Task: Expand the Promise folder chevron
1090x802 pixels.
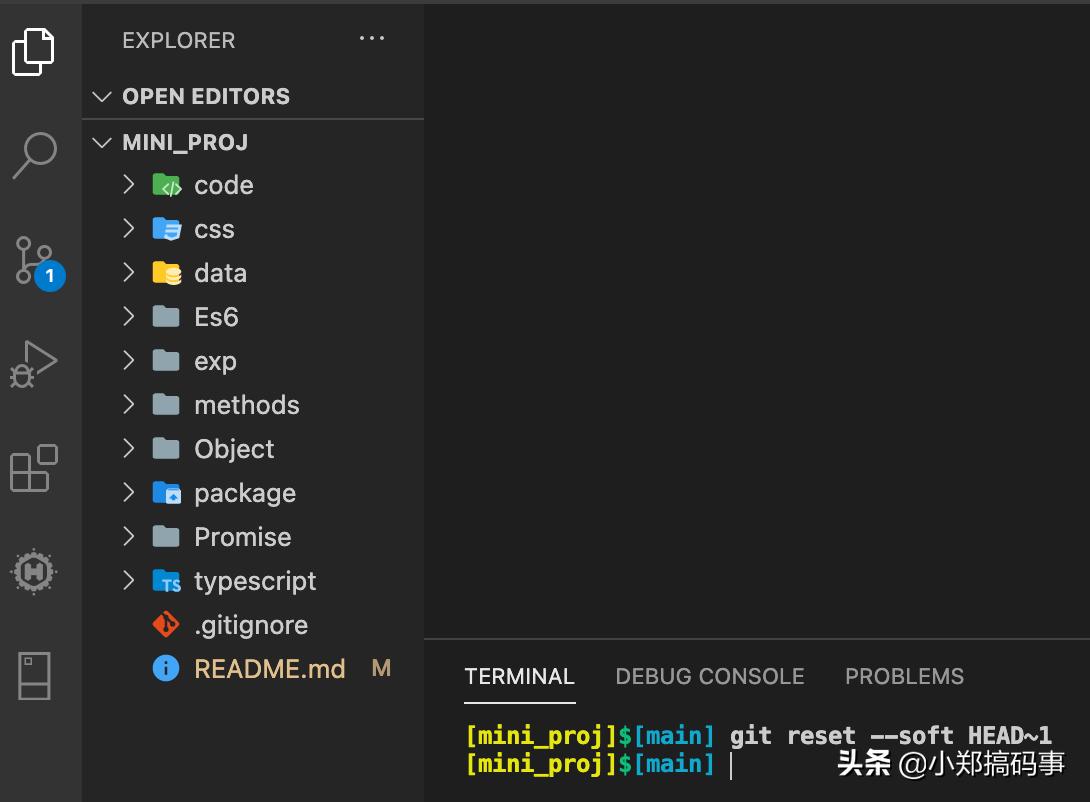Action: tap(129, 536)
